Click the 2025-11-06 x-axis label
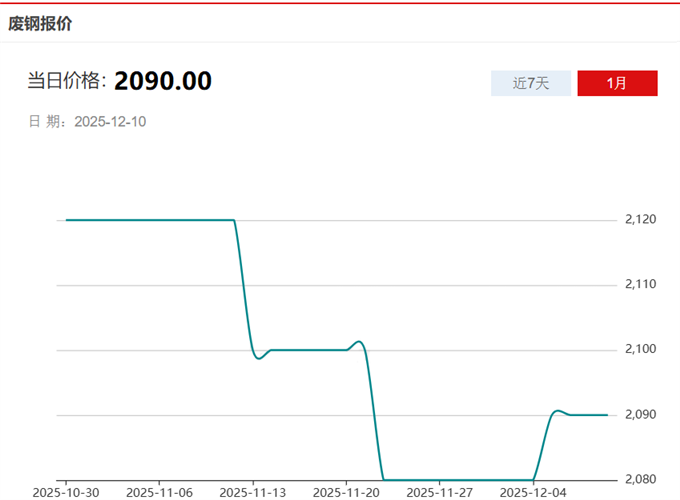 [160, 492]
